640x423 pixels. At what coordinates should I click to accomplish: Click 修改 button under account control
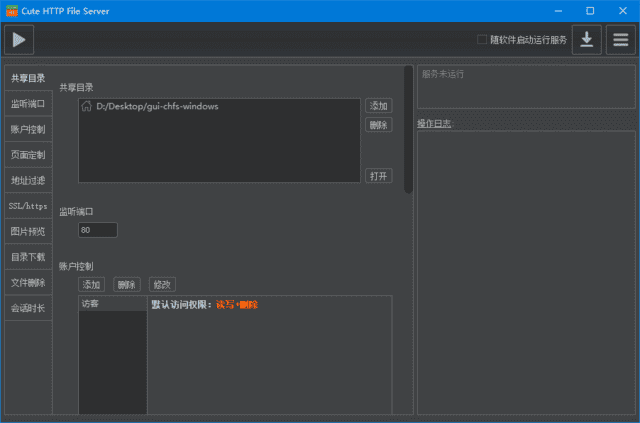(161, 284)
